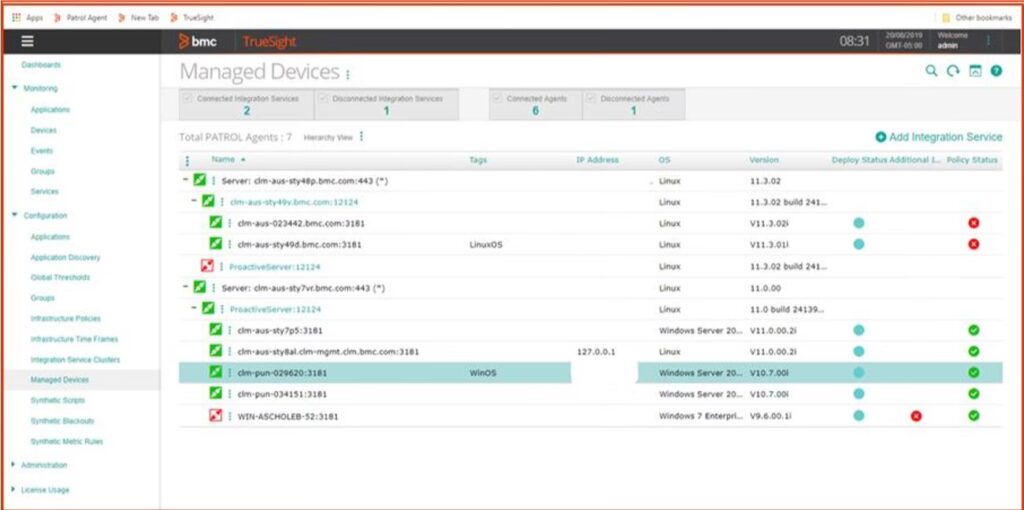Viewport: 1024px width, 510px height.
Task: Click the search magnifier icon
Action: tap(931, 71)
